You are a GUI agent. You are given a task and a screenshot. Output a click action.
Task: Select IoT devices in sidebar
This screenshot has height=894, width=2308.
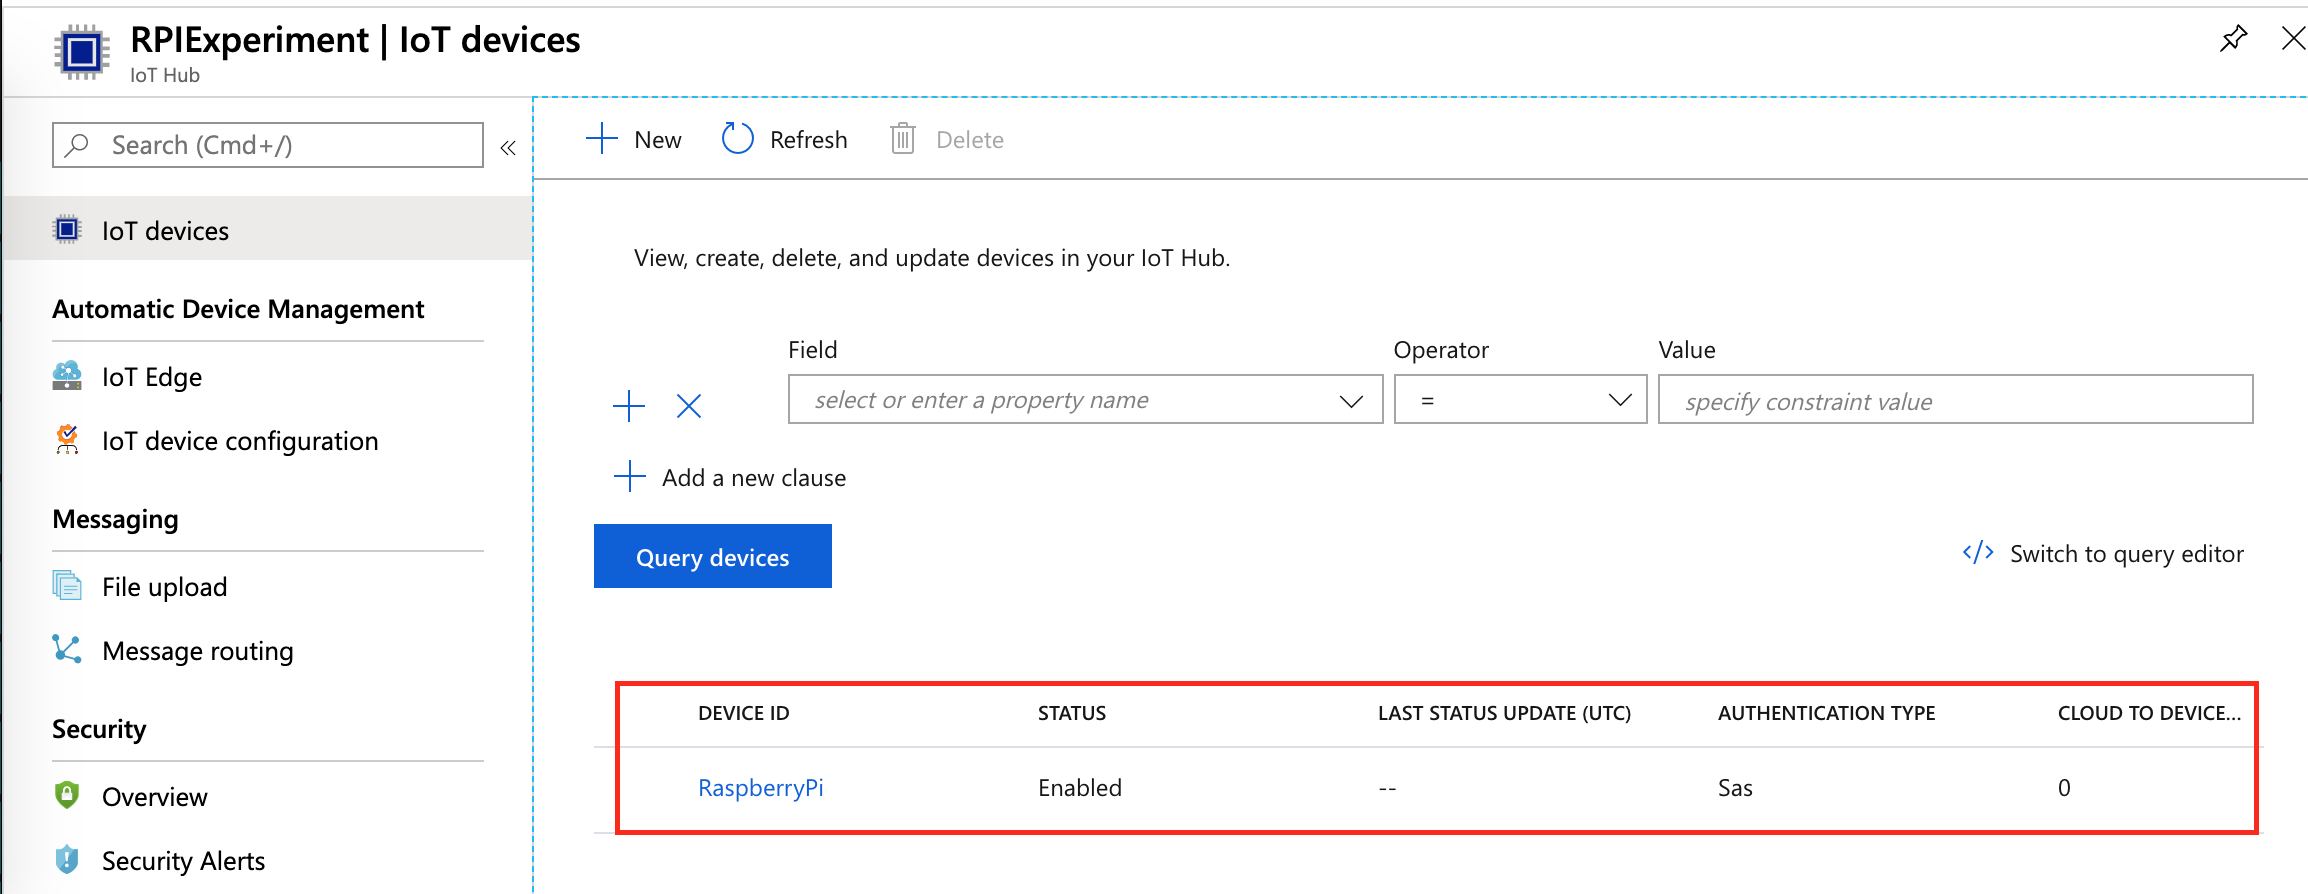pos(267,230)
